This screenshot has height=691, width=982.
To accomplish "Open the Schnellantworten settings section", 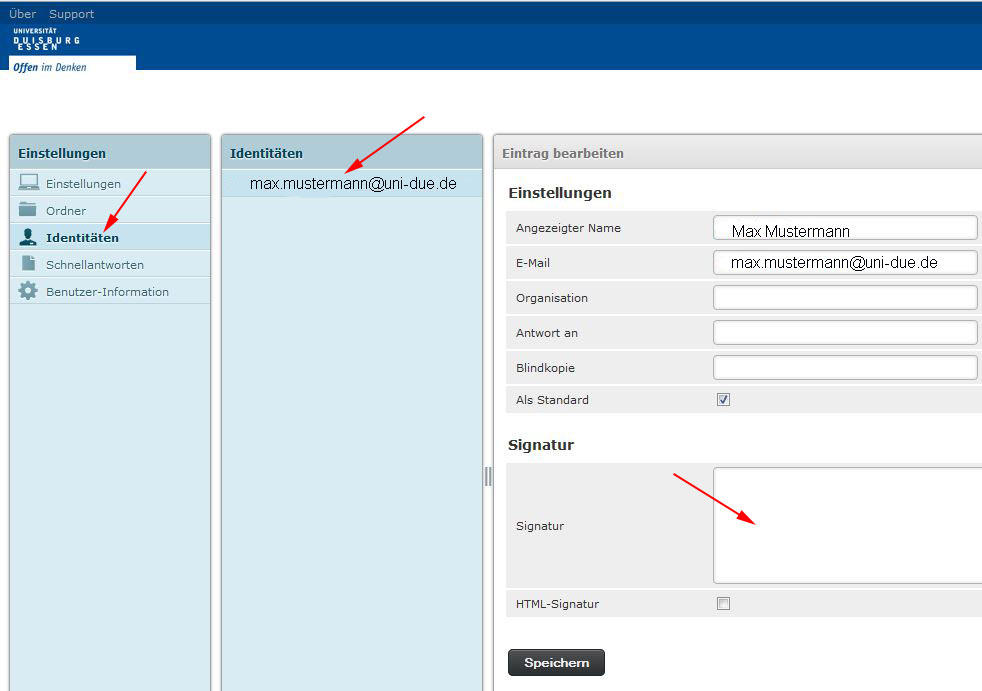I will [x=95, y=265].
